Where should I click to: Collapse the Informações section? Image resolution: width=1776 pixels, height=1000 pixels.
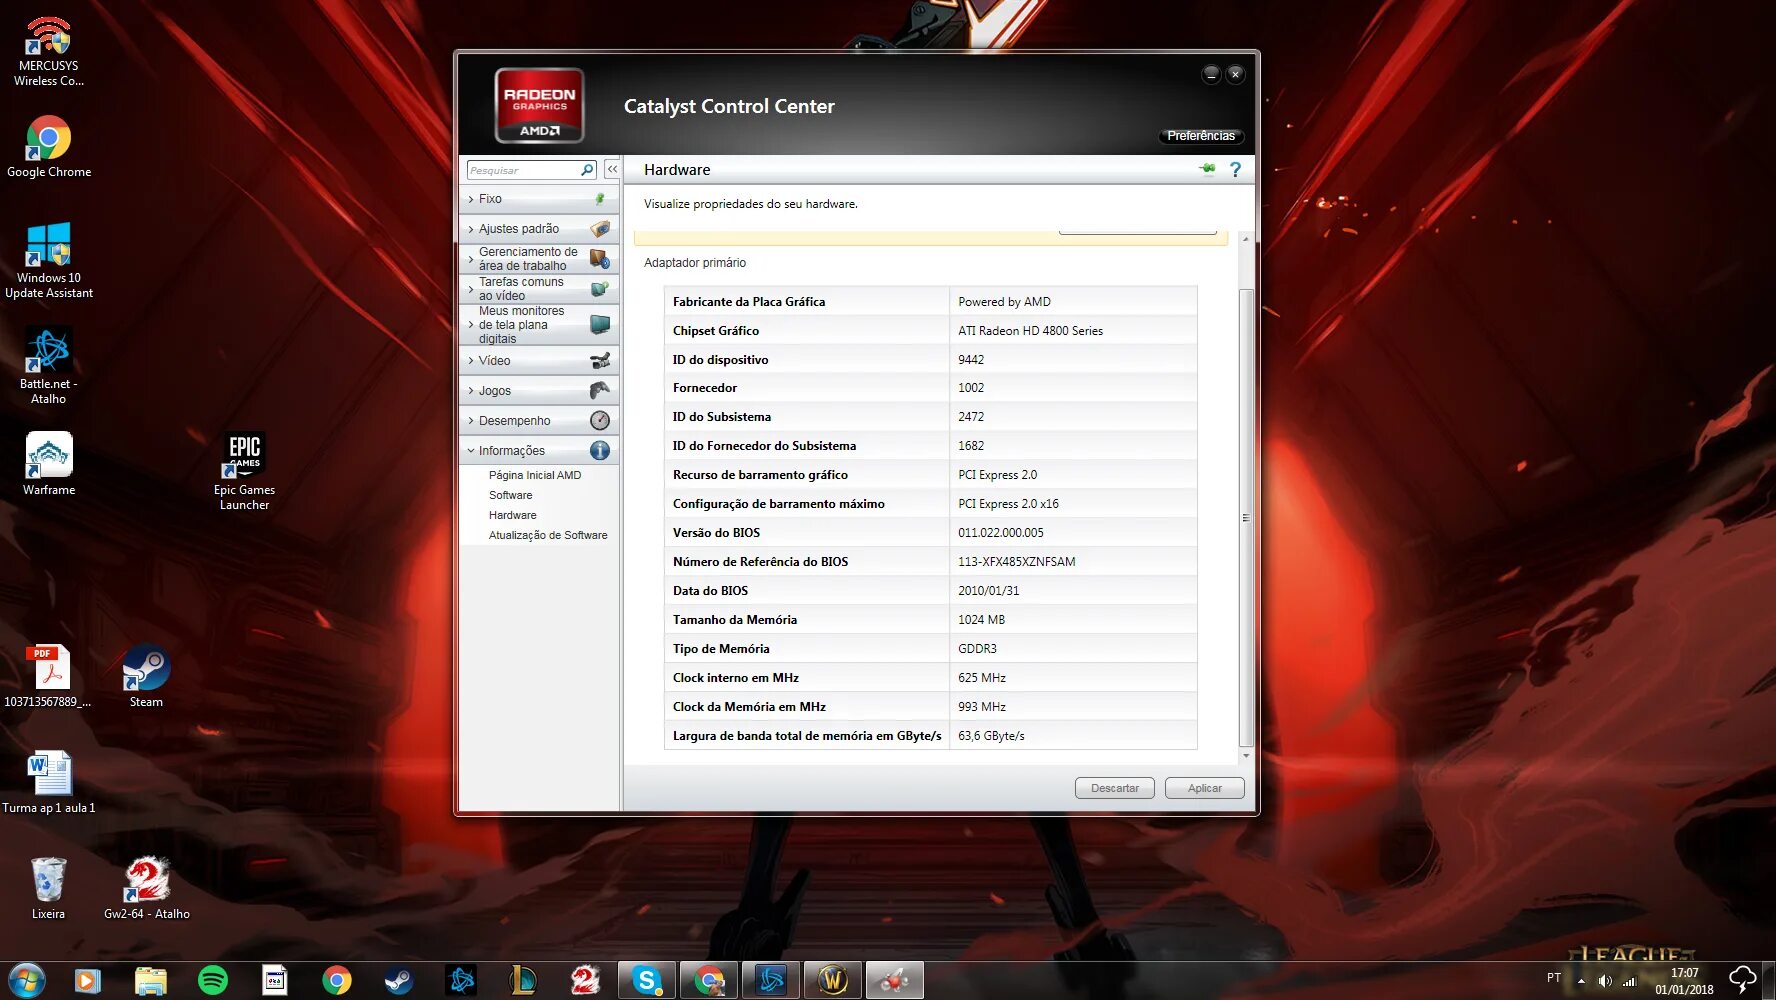click(x=539, y=450)
